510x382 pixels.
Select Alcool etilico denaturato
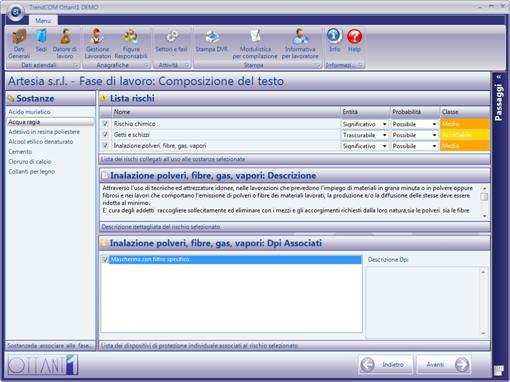[41, 142]
